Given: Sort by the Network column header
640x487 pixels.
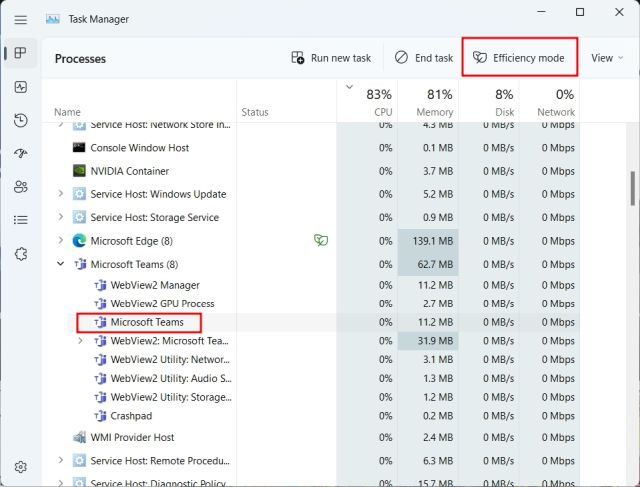Looking at the screenshot, I should [x=549, y=102].
